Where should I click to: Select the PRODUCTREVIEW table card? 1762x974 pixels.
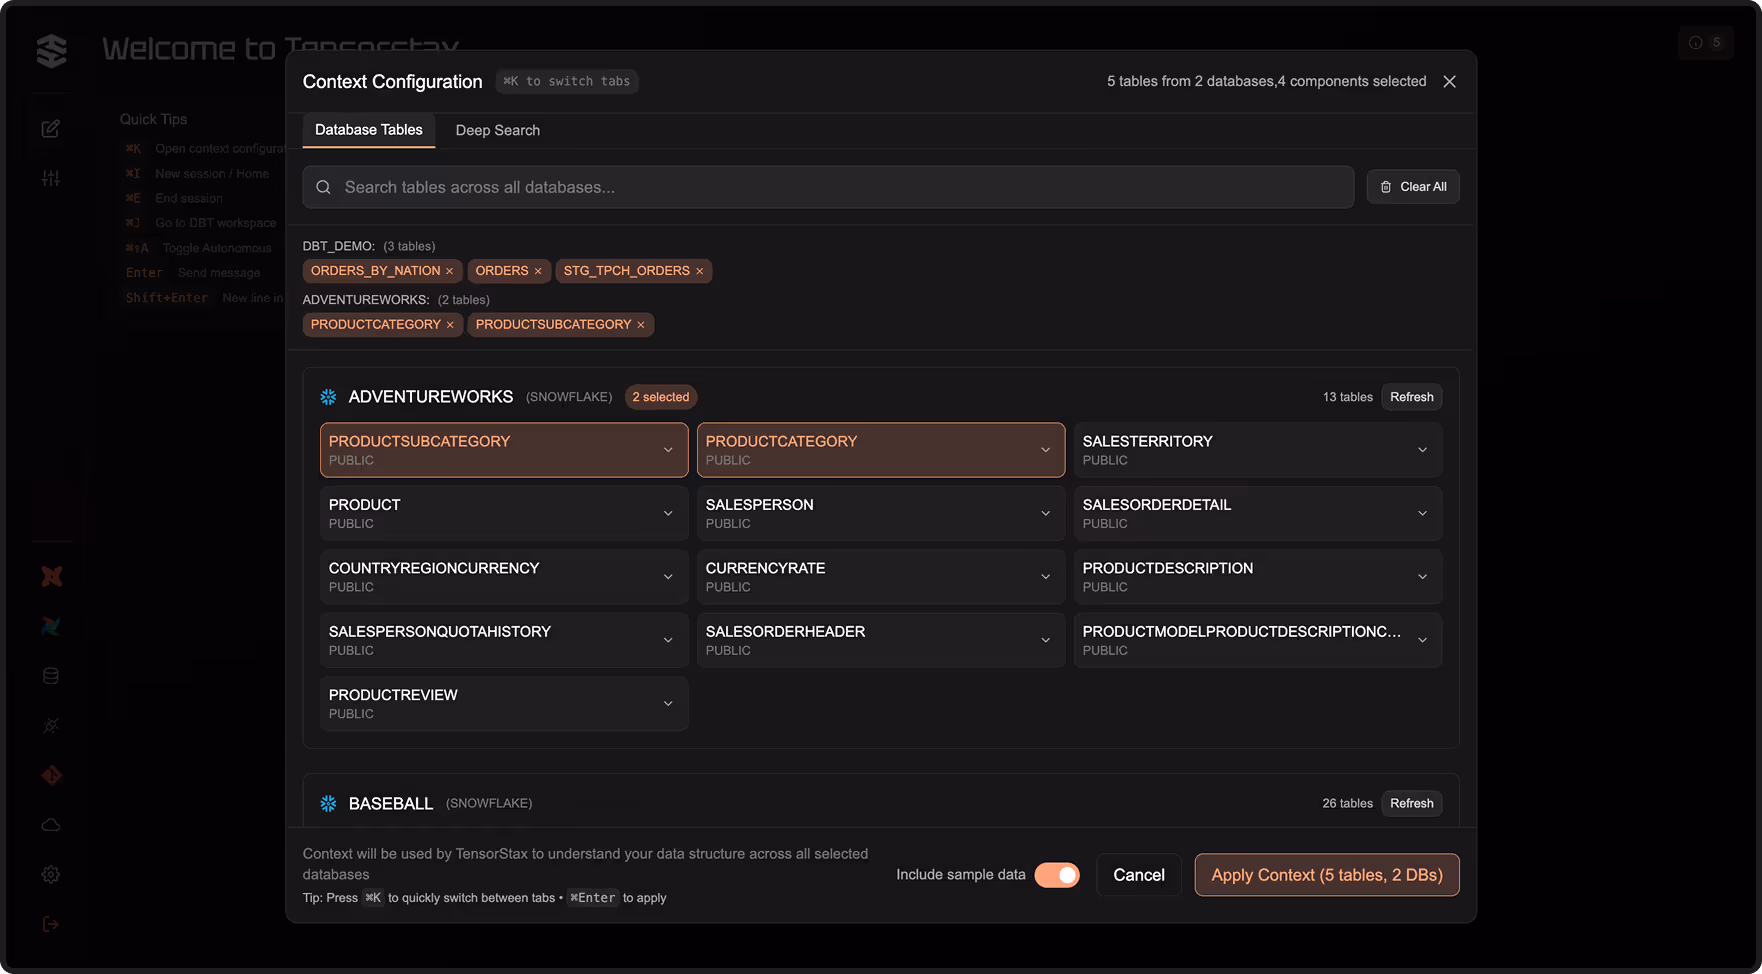point(504,704)
